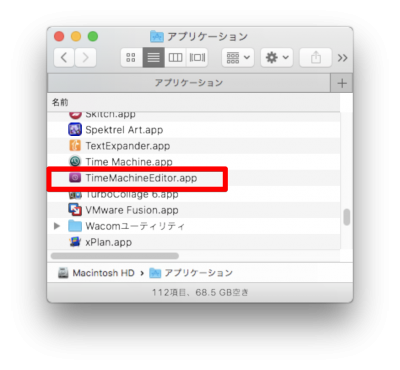Open the gear action menu
This screenshot has height=370, width=400.
click(x=277, y=58)
